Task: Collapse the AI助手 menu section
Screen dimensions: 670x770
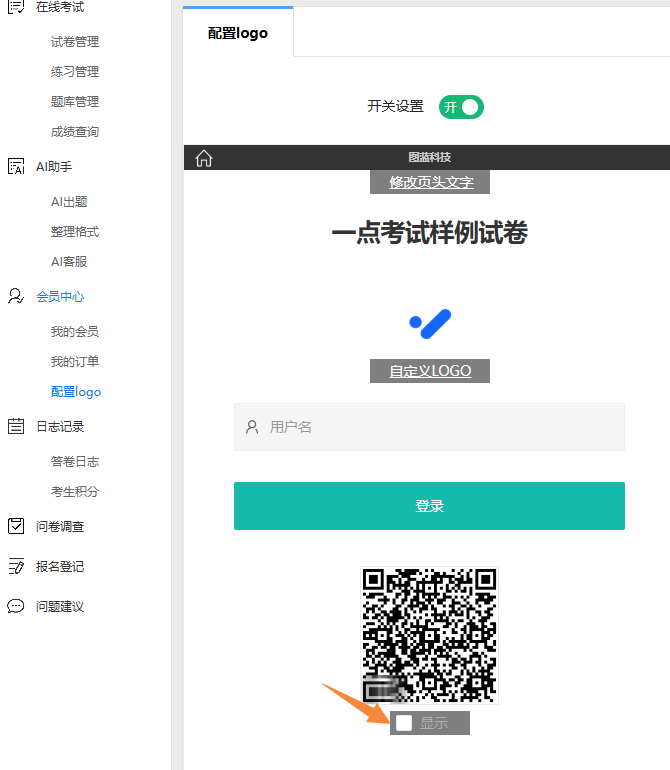Action: (54, 166)
